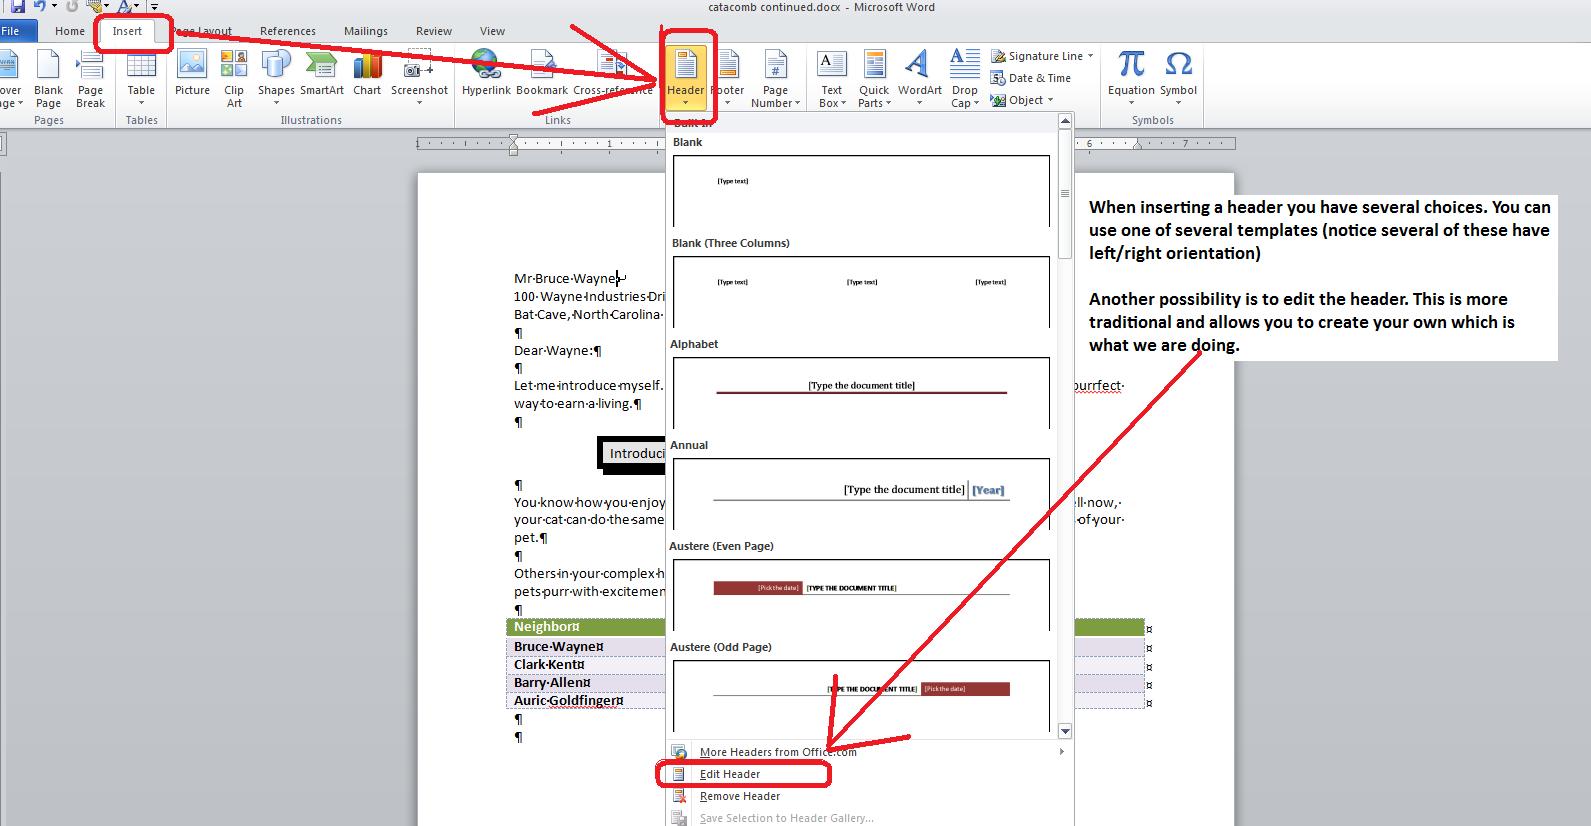Click the Object icon
Screen dimensions: 1591x826
click(998, 100)
